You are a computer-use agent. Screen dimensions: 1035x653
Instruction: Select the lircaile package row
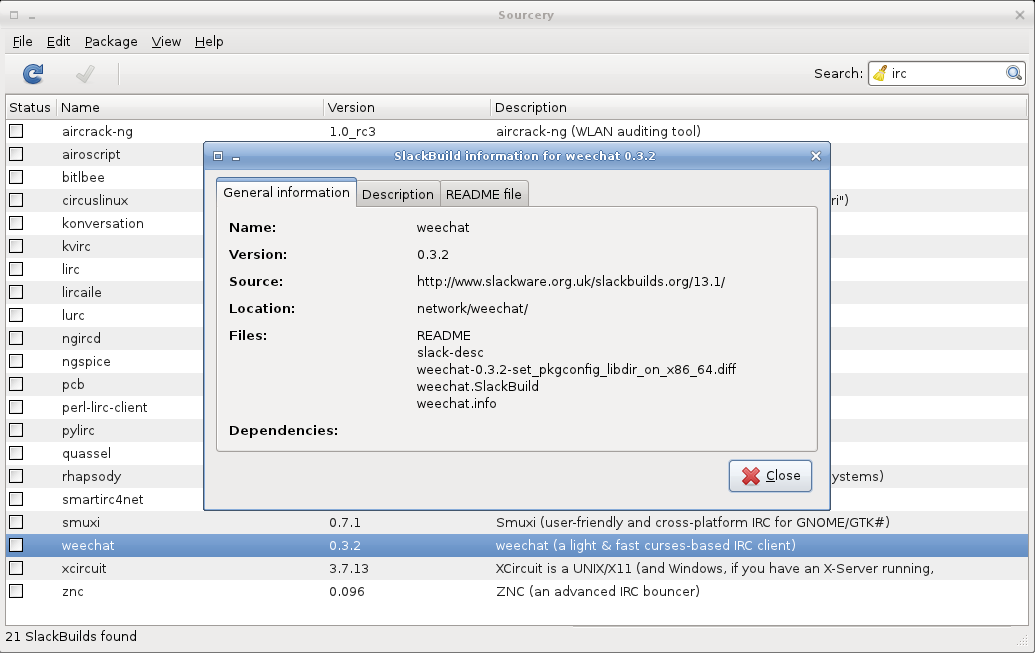click(x=106, y=292)
